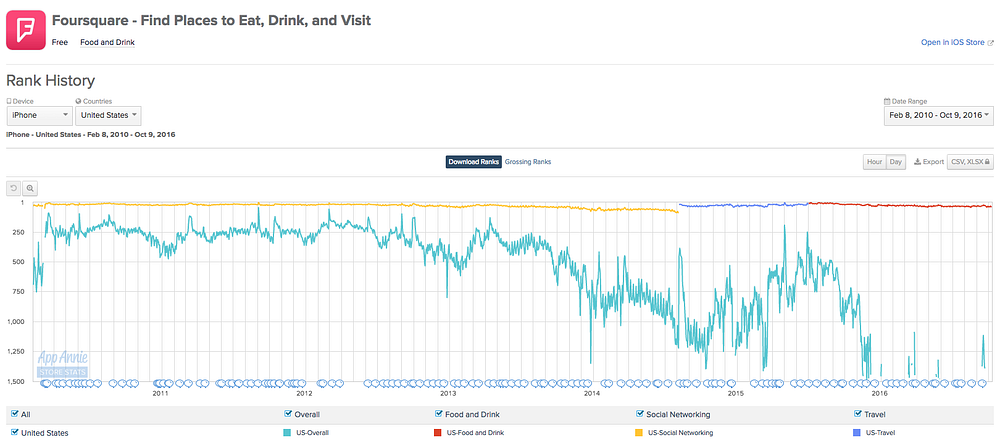
Task: Reset chart zoom with undo icon
Action: point(13,188)
